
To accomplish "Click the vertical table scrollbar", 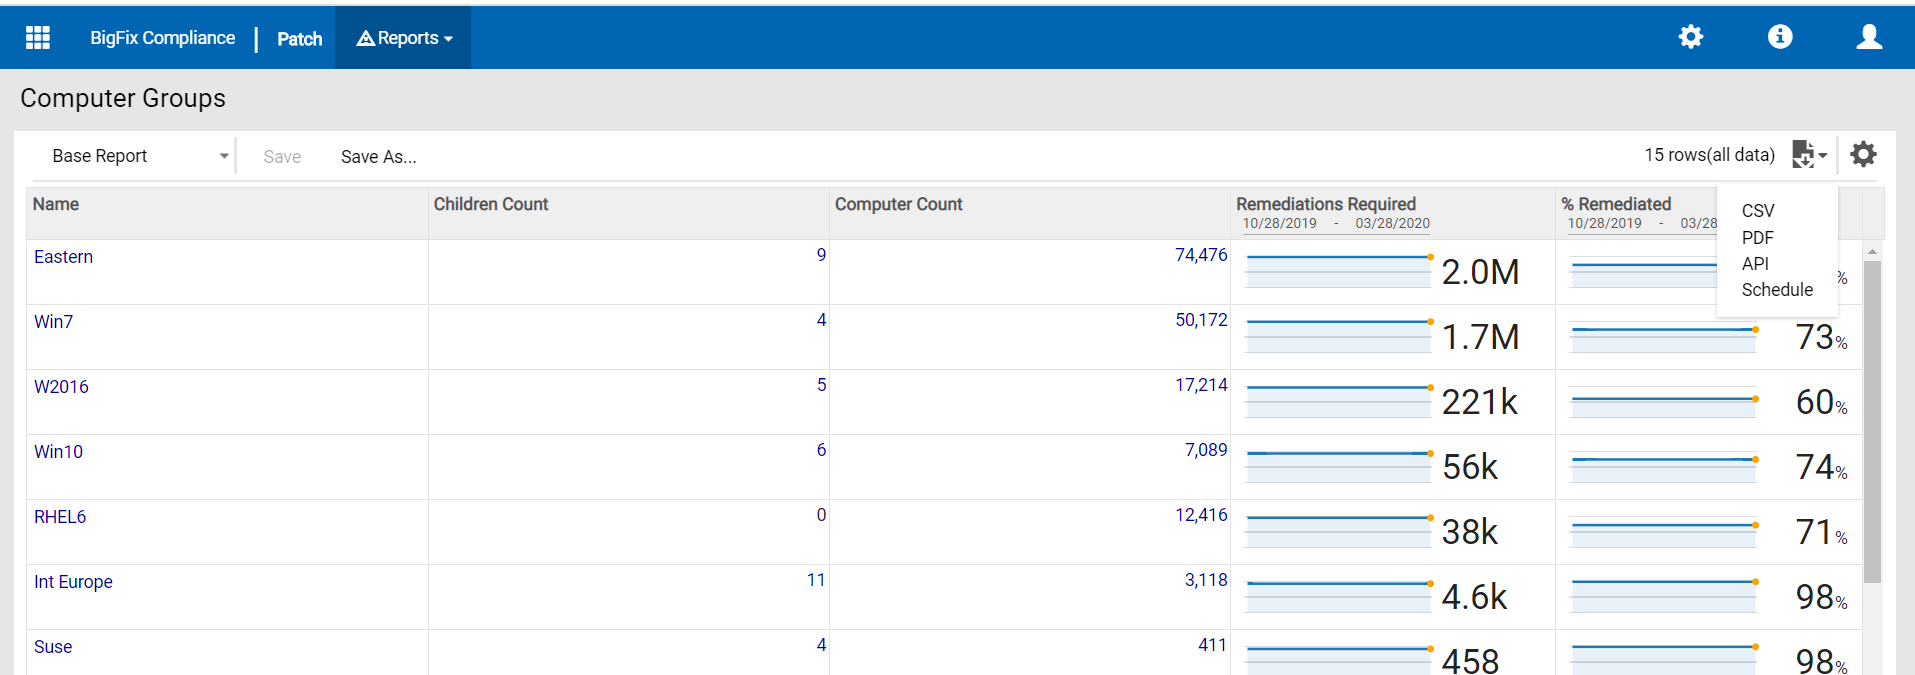I will coord(1872,420).
